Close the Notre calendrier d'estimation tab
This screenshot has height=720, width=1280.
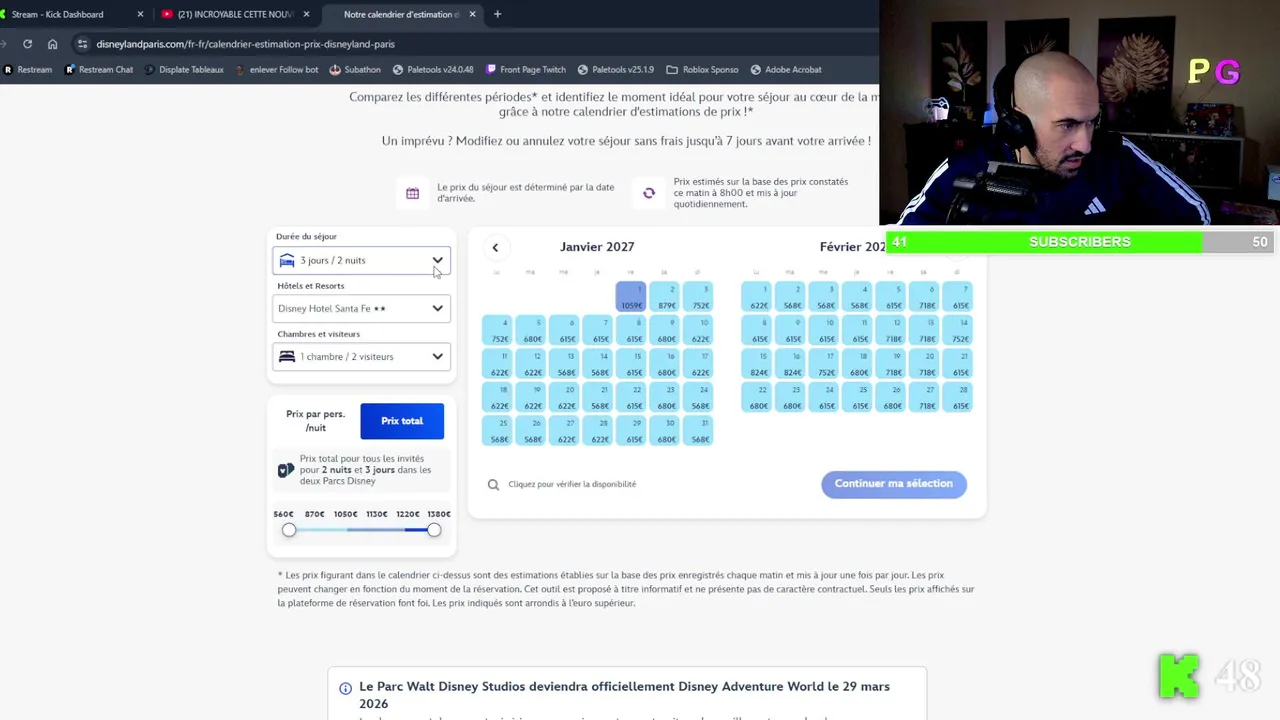click(x=472, y=14)
